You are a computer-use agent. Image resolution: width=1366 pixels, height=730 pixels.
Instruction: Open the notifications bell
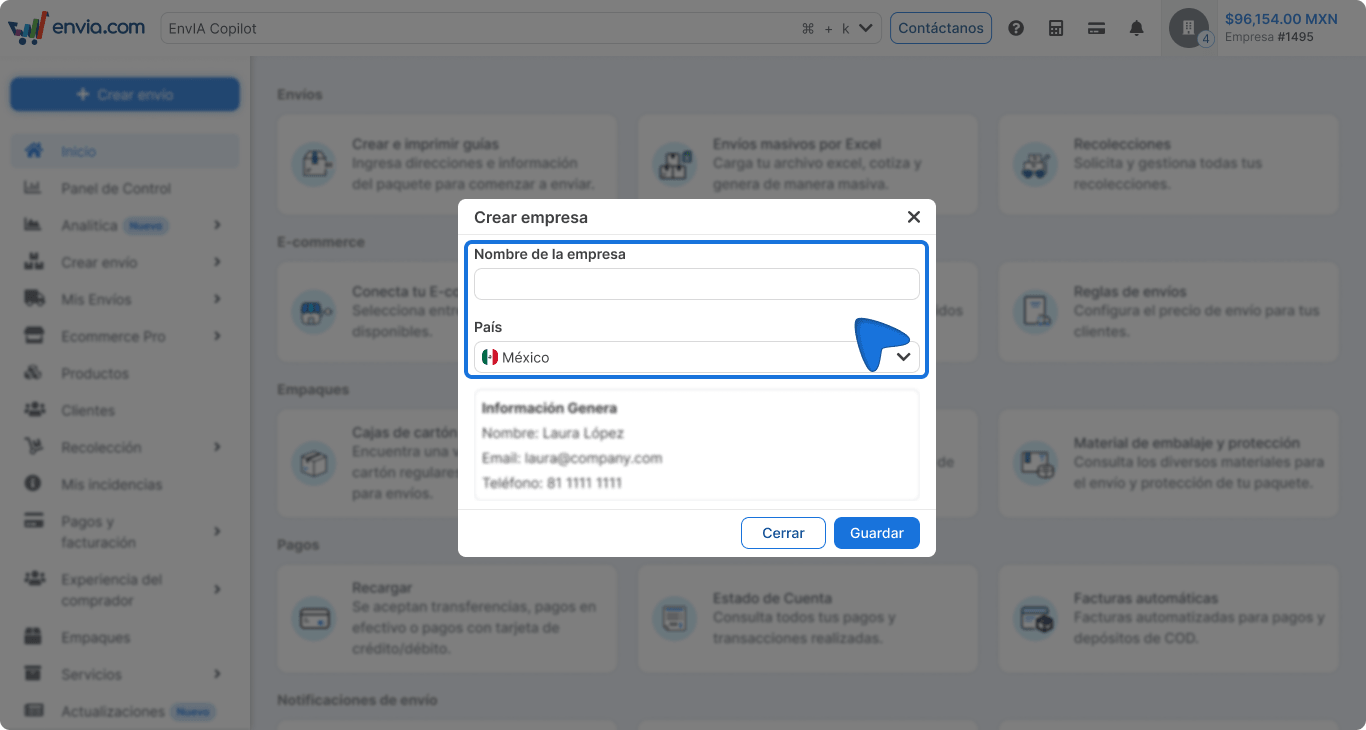(1136, 28)
